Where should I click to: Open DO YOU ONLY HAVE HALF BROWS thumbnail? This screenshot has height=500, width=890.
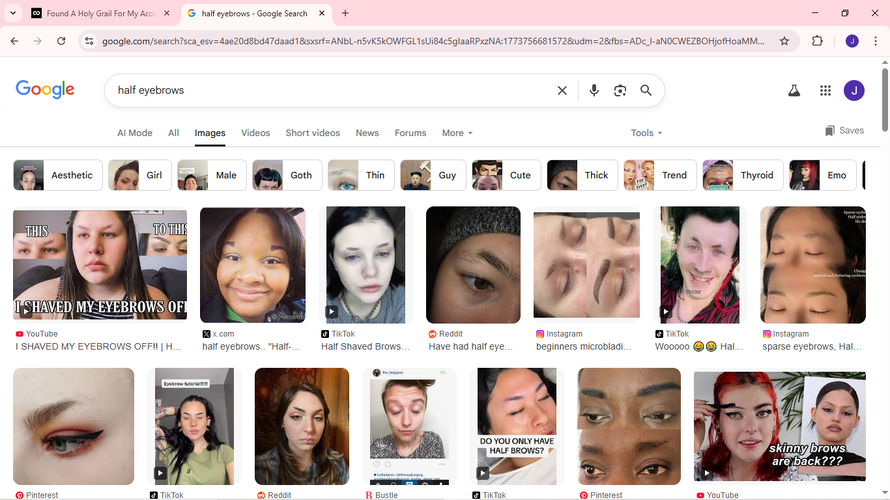pos(517,426)
